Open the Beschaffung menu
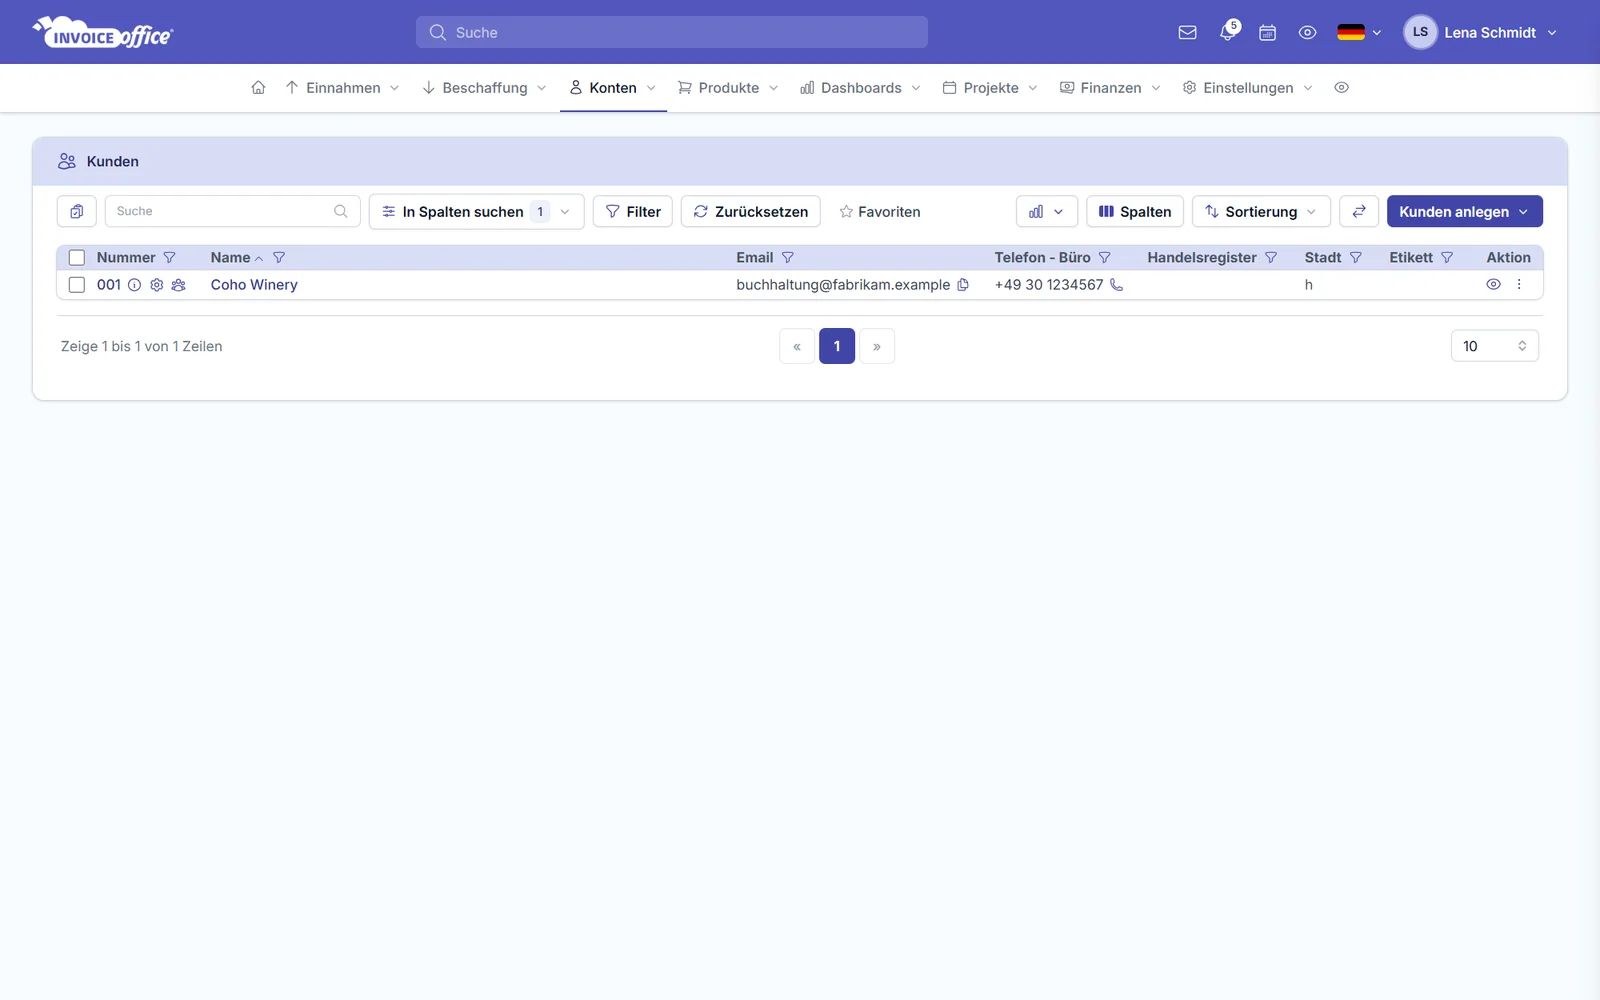The image size is (1600, 1000). (x=484, y=88)
